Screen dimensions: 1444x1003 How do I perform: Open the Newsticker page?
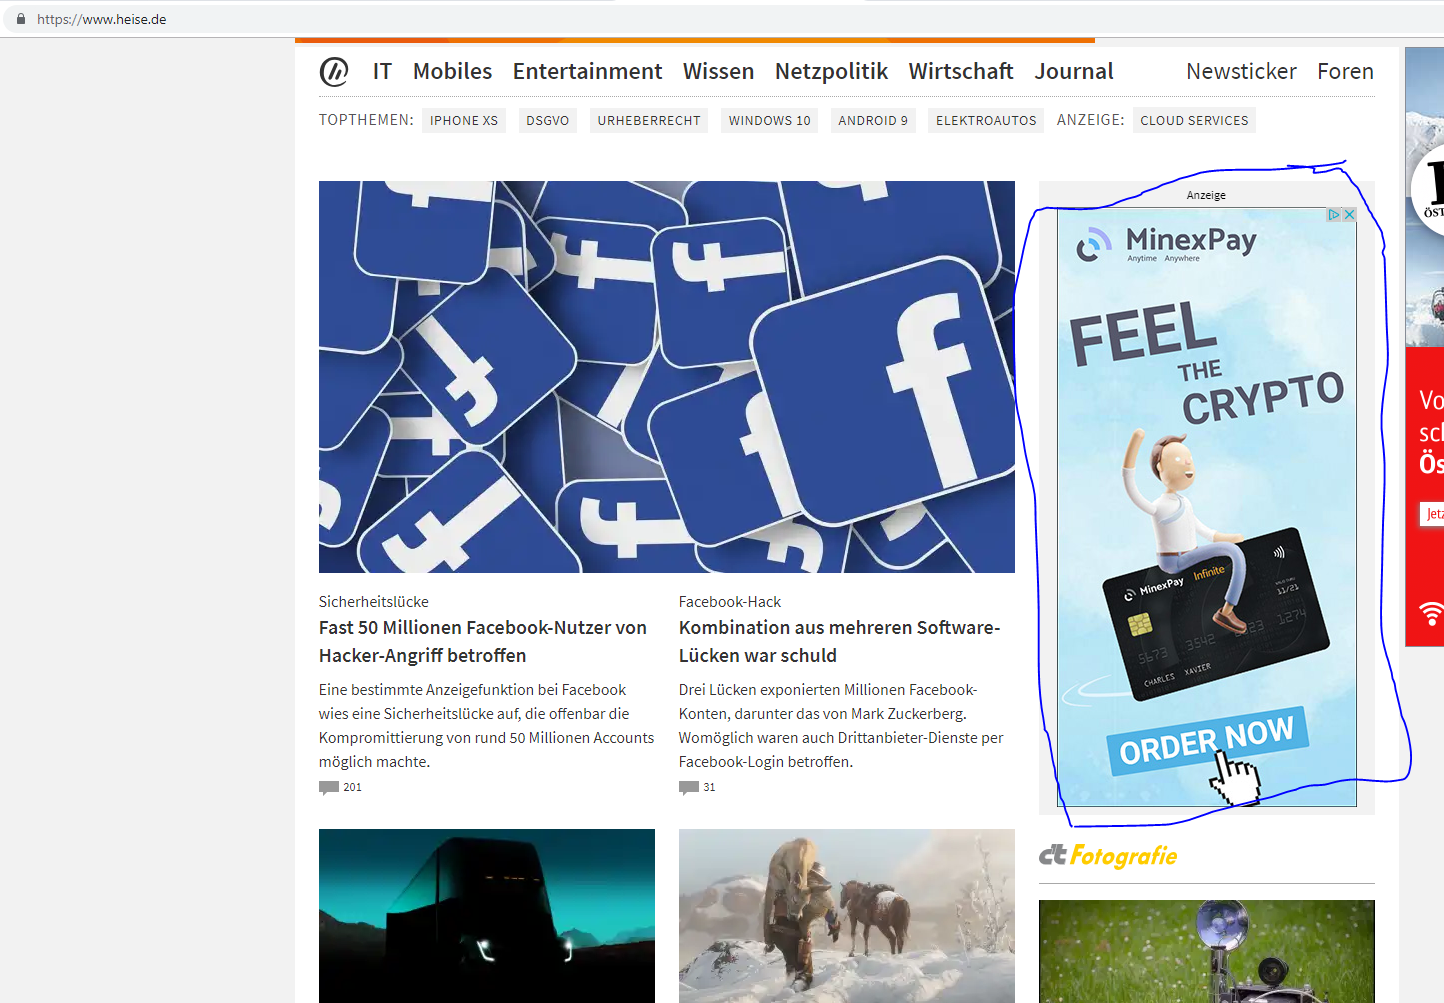click(x=1241, y=71)
